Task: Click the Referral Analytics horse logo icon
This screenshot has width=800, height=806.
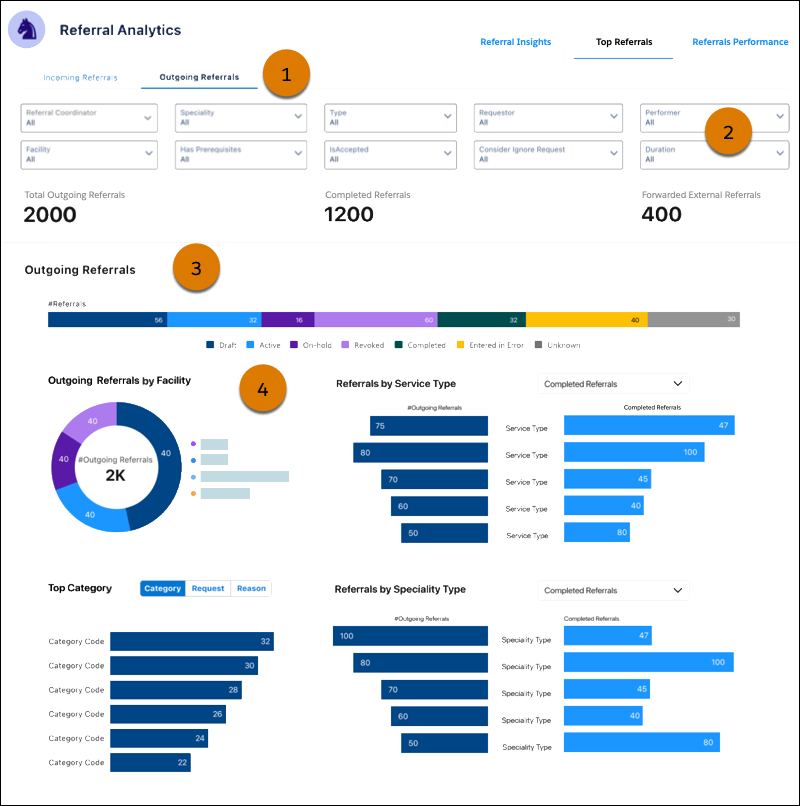Action: (x=27, y=29)
